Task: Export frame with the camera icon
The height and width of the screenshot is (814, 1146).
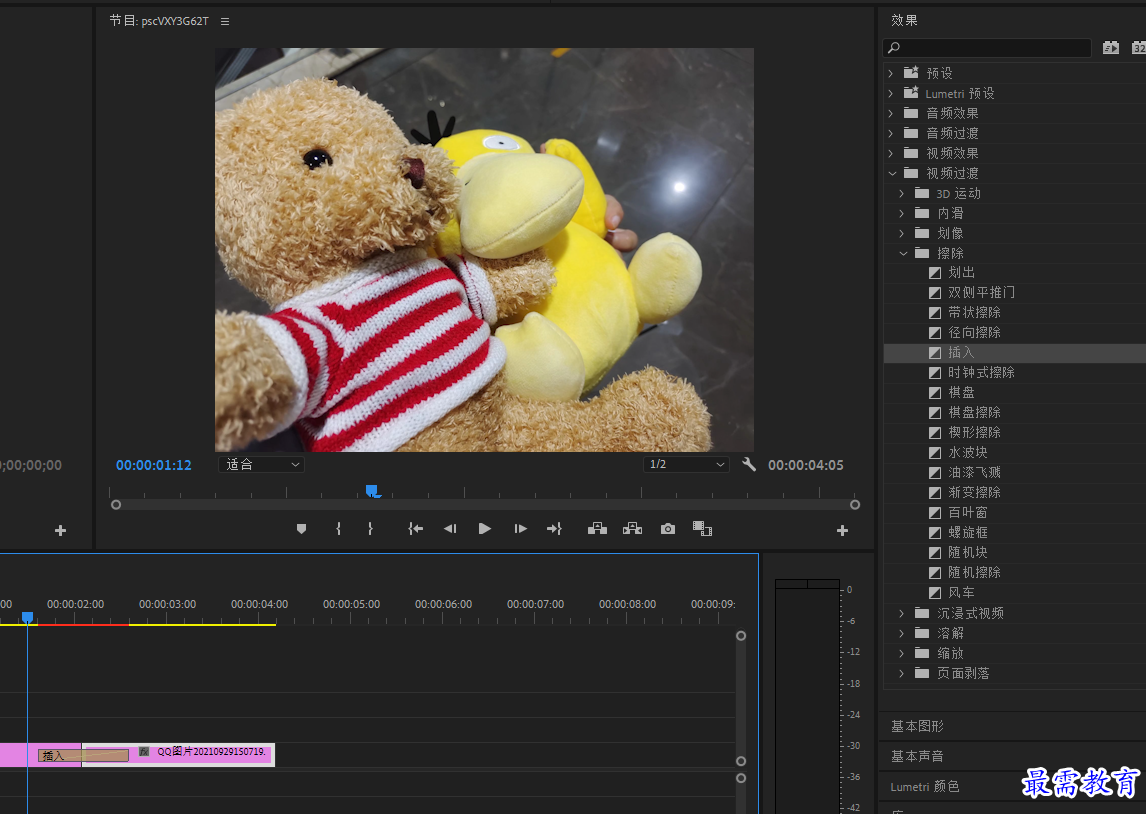Action: click(668, 529)
